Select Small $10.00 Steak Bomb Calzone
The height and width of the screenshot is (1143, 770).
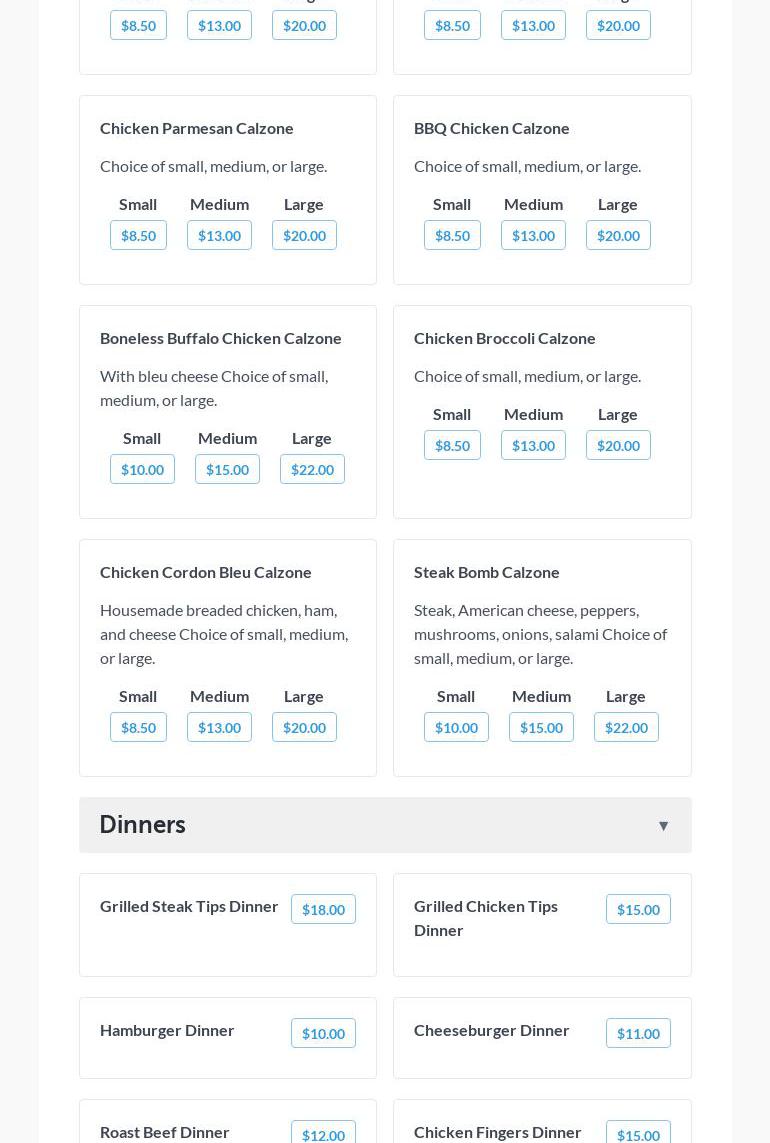(x=456, y=728)
